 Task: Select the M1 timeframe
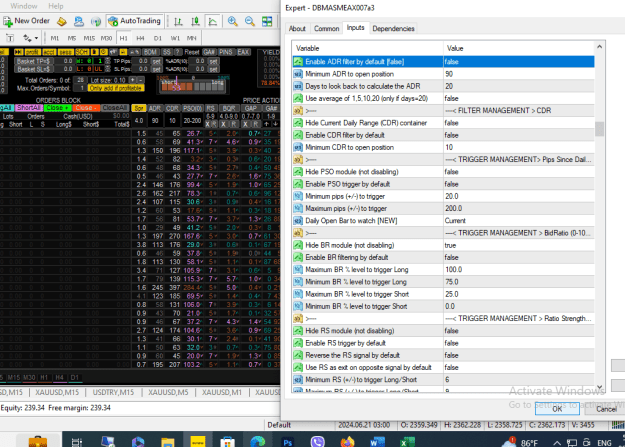[x=55, y=38]
